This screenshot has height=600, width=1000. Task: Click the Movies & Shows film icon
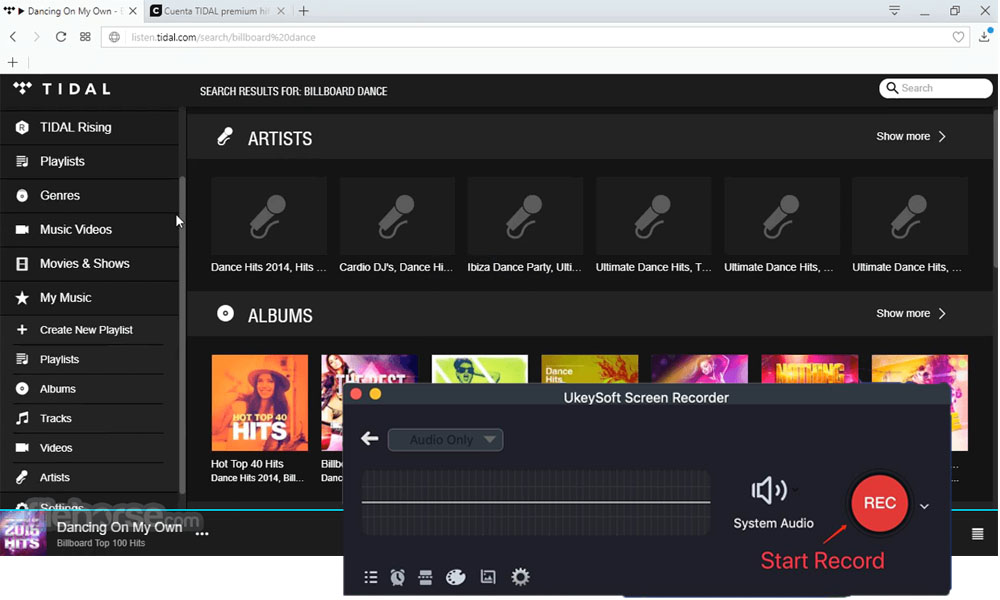pyautogui.click(x=22, y=263)
